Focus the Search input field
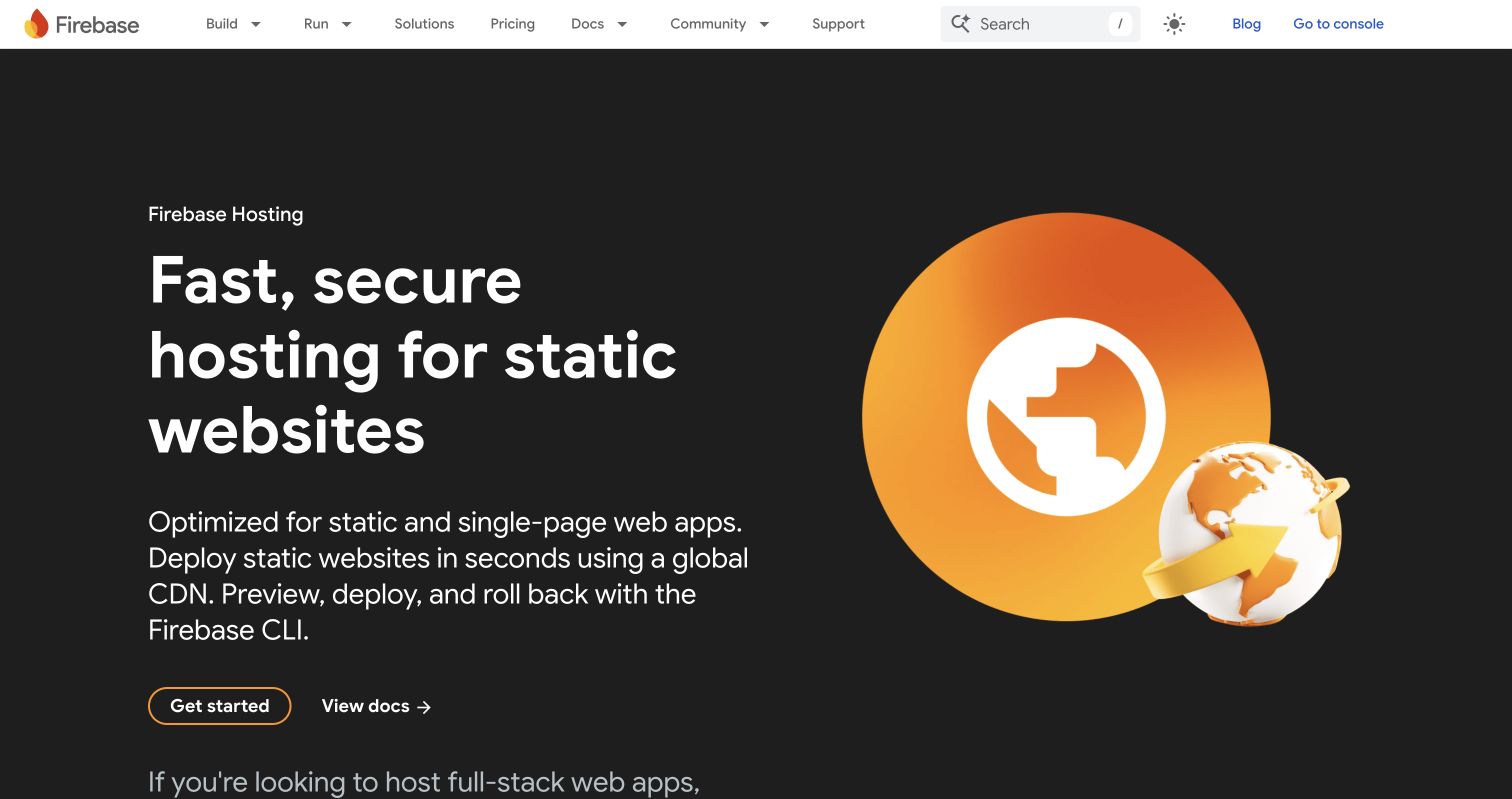Image resolution: width=1512 pixels, height=799 pixels. tap(1040, 24)
